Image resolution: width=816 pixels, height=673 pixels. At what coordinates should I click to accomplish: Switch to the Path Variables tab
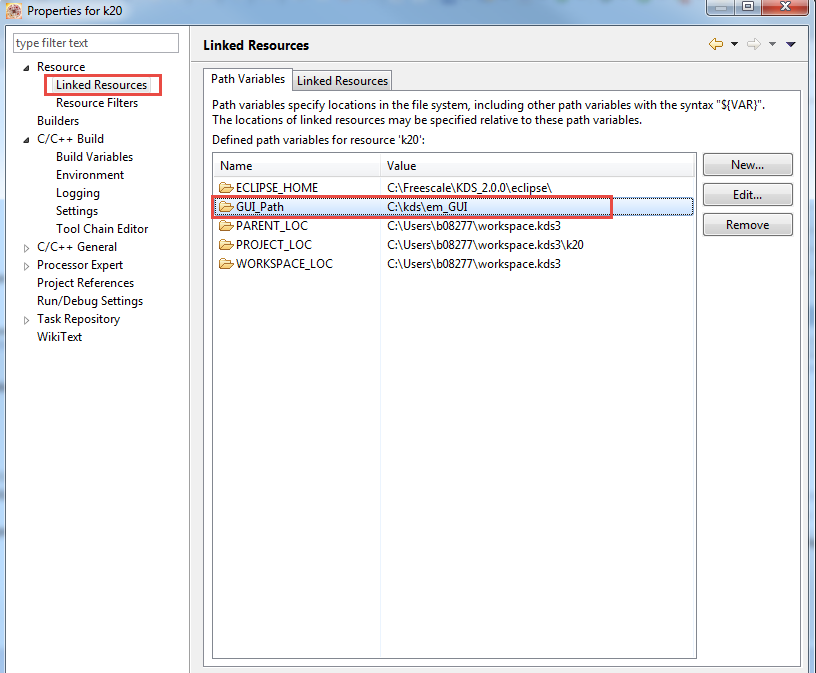[248, 79]
